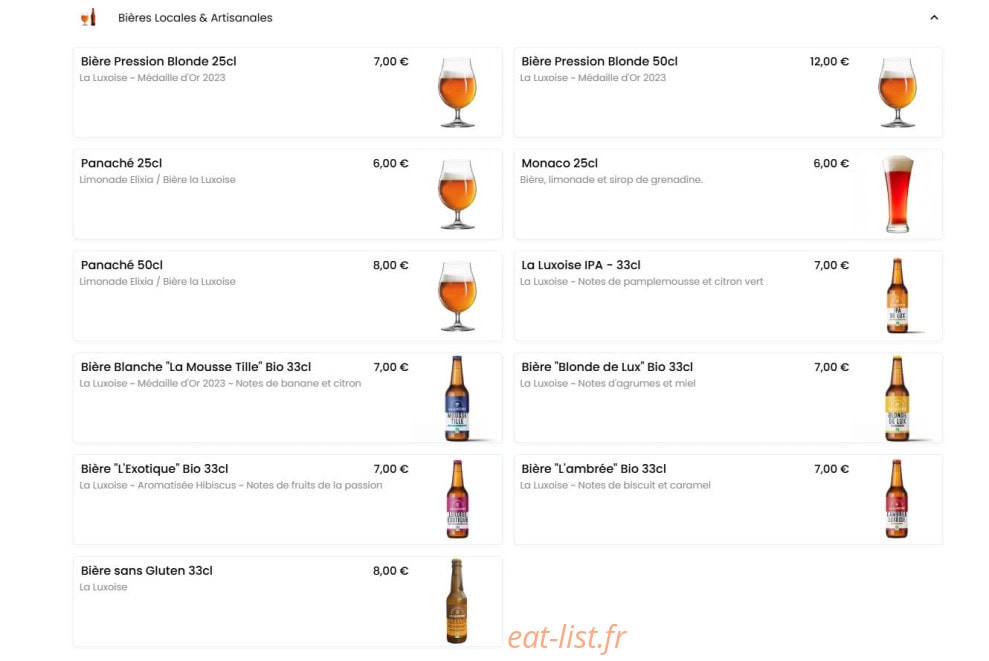This screenshot has width=989, height=661.
Task: Click the Monaco 25cl item title
Action: point(559,163)
